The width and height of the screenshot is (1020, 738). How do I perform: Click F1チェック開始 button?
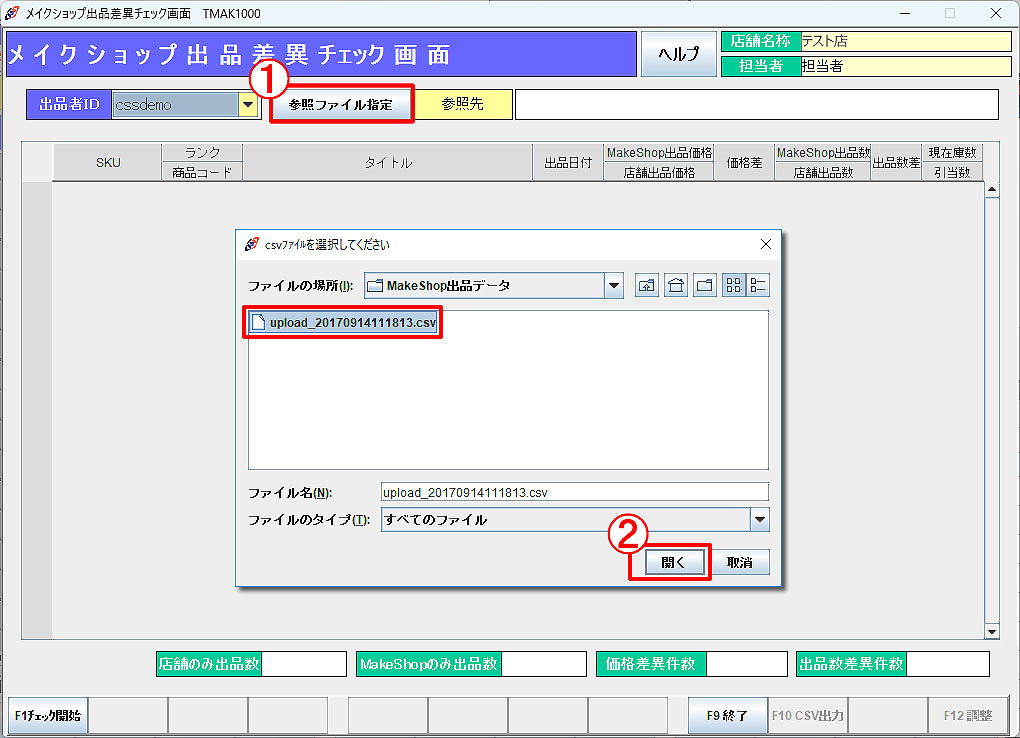point(47,715)
